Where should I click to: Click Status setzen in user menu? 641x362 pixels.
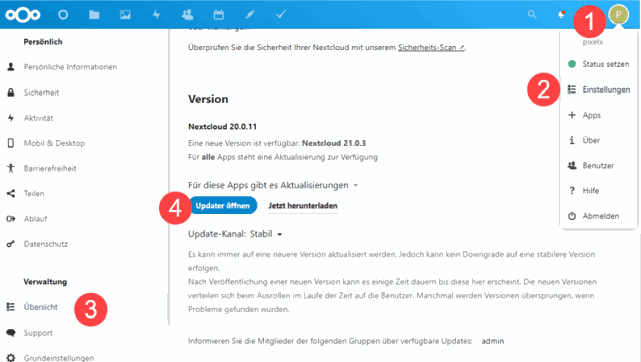click(605, 64)
